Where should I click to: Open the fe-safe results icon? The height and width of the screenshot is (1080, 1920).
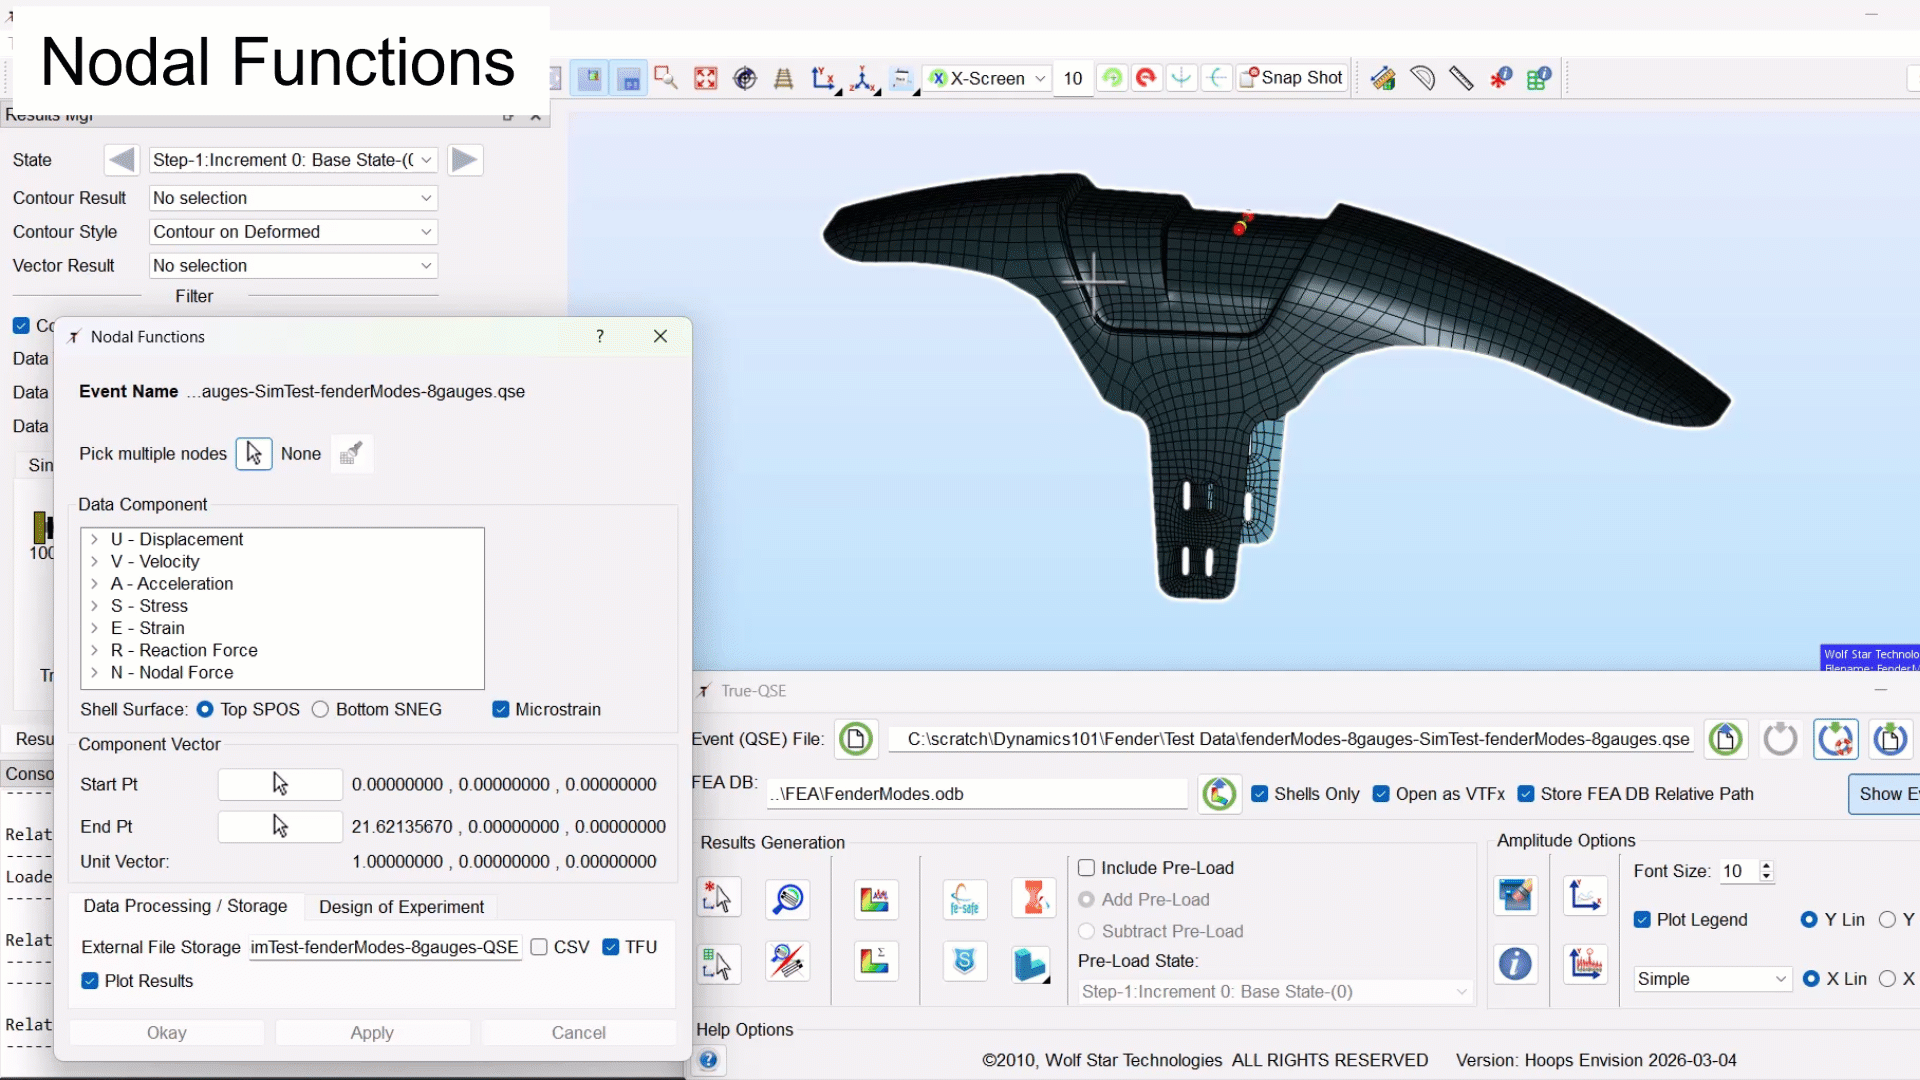coord(964,898)
